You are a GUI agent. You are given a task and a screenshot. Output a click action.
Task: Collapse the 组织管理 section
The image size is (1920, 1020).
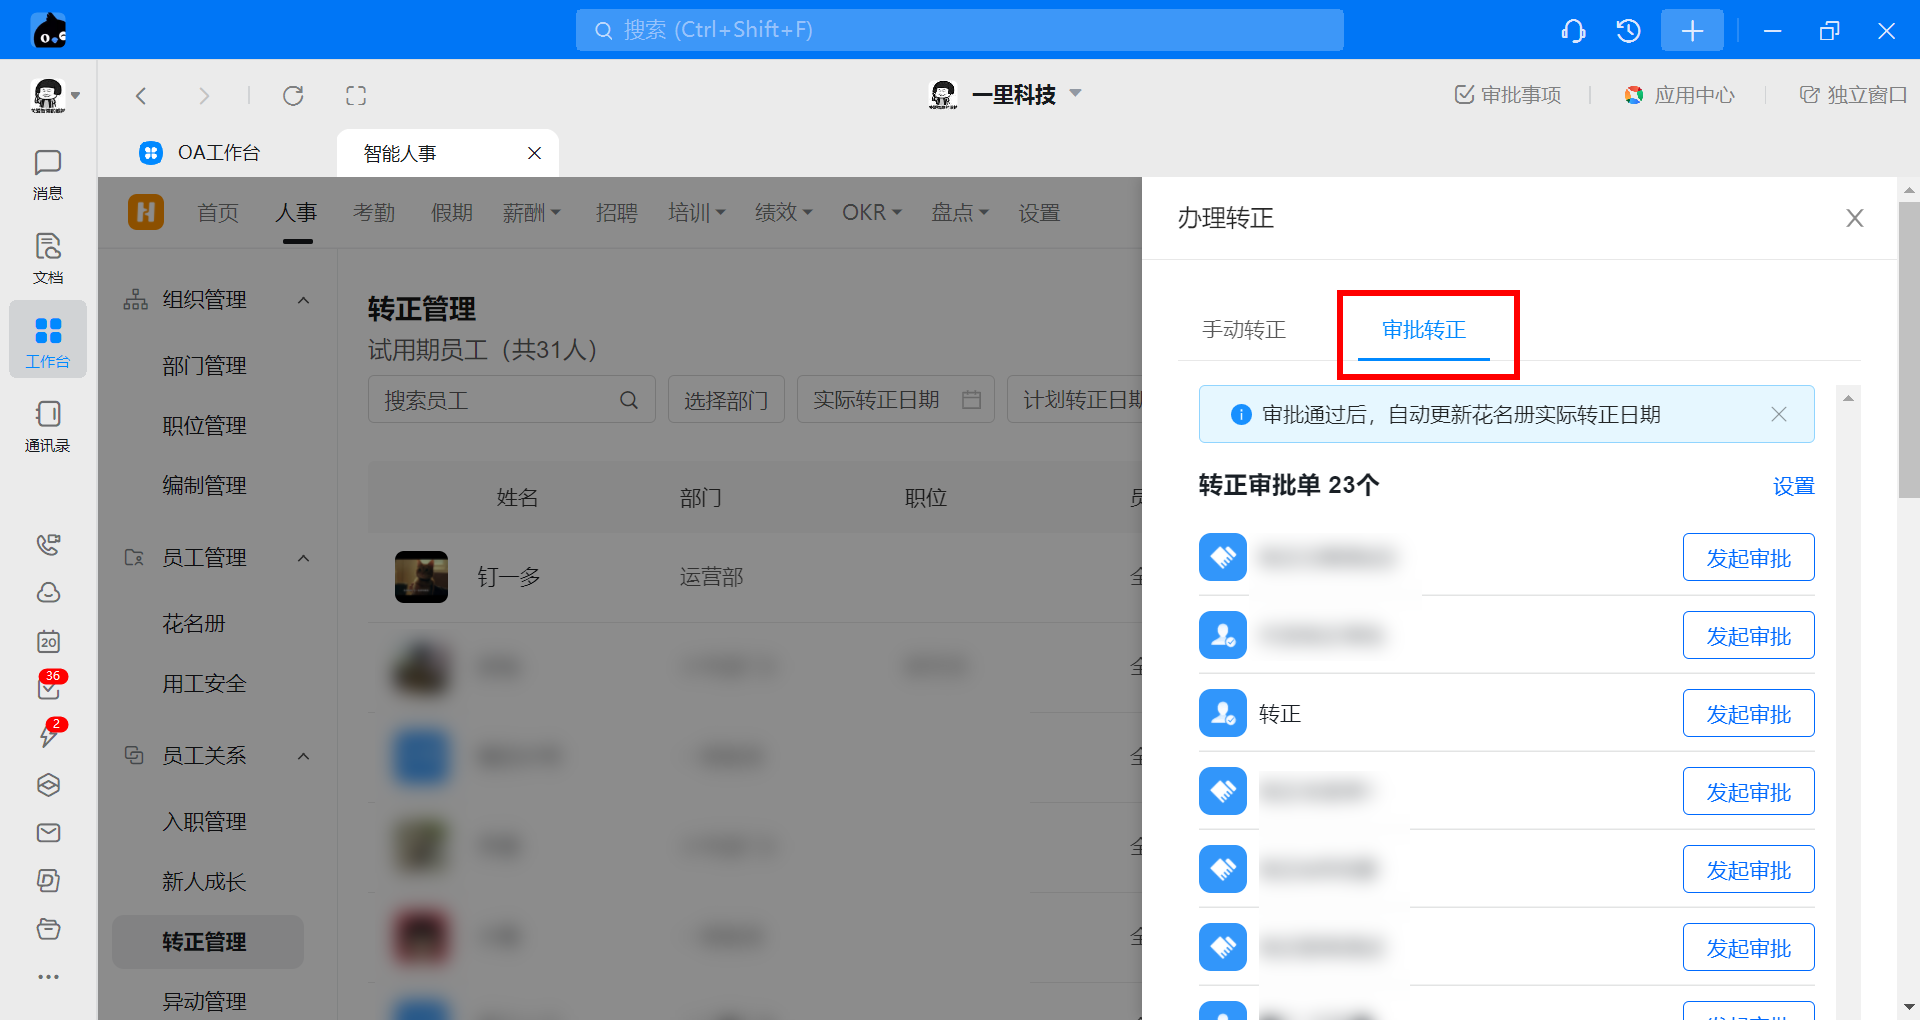(x=304, y=300)
